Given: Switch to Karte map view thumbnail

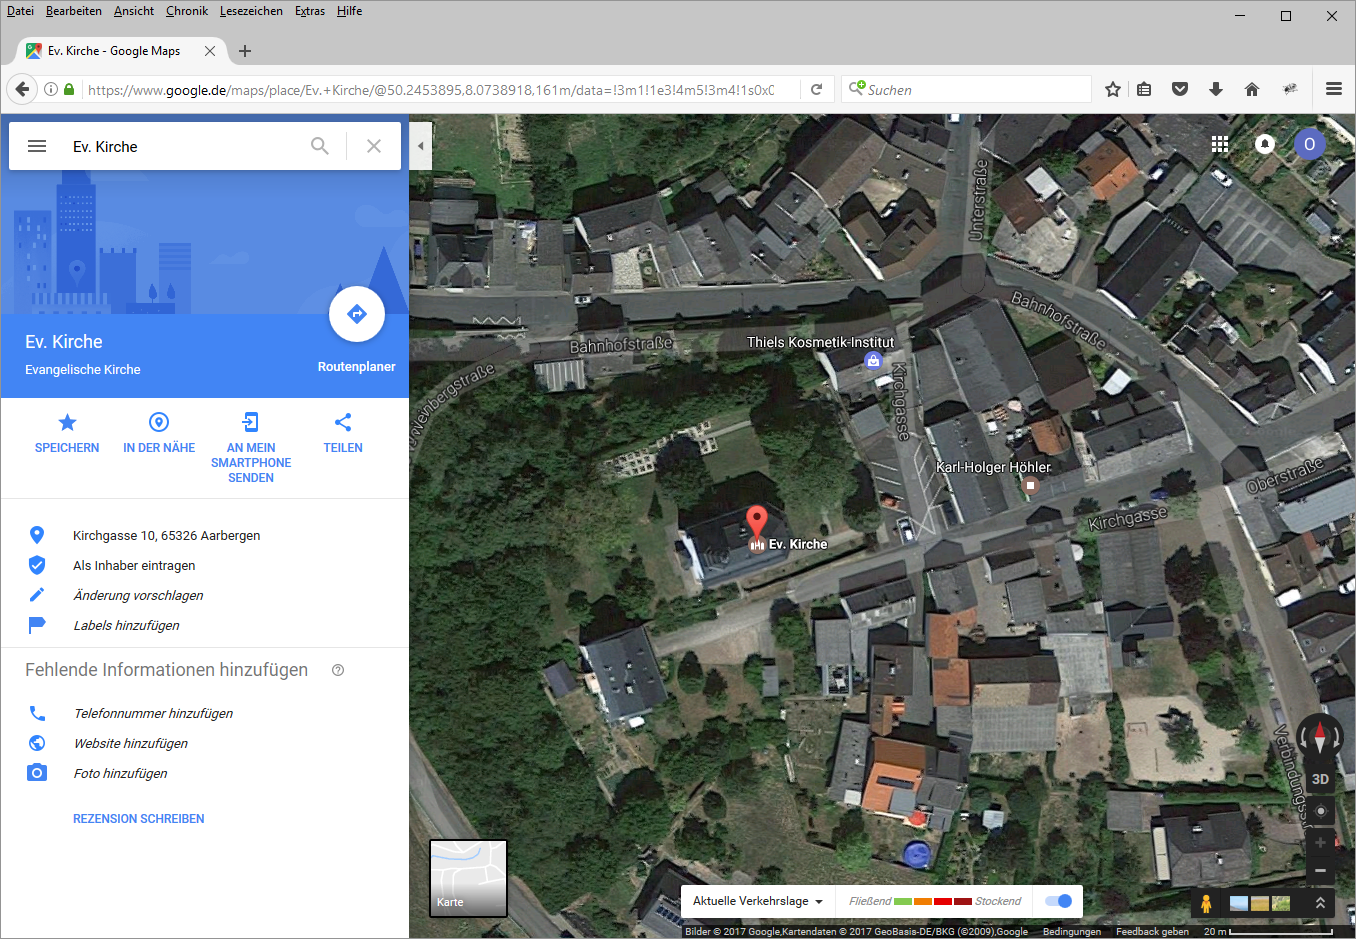Looking at the screenshot, I should click(468, 878).
